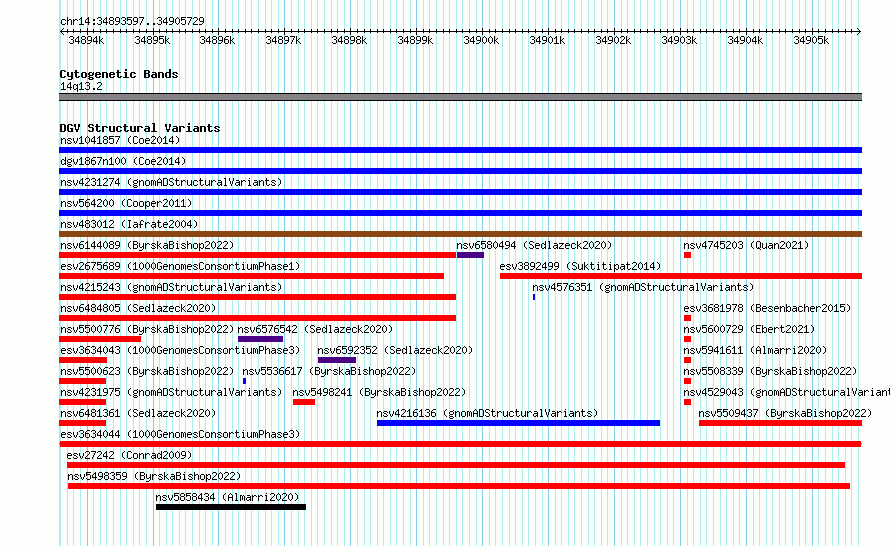
Task: Select nsv6481361 (Sedlazeck2020) label
Action: (x=138, y=413)
